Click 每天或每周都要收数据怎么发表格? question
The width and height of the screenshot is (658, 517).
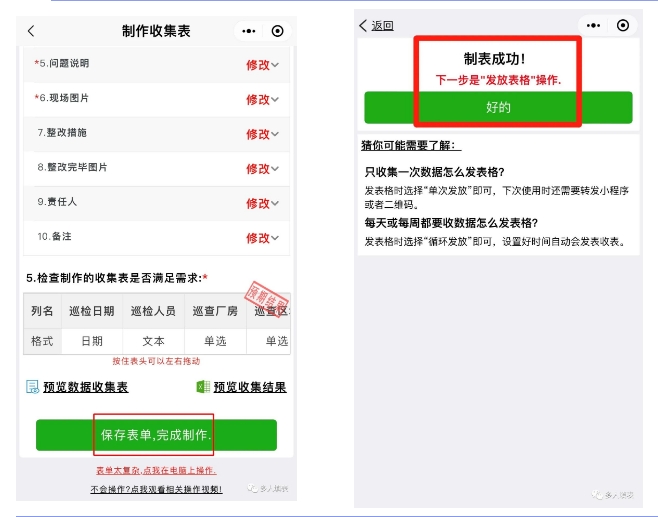[451, 223]
